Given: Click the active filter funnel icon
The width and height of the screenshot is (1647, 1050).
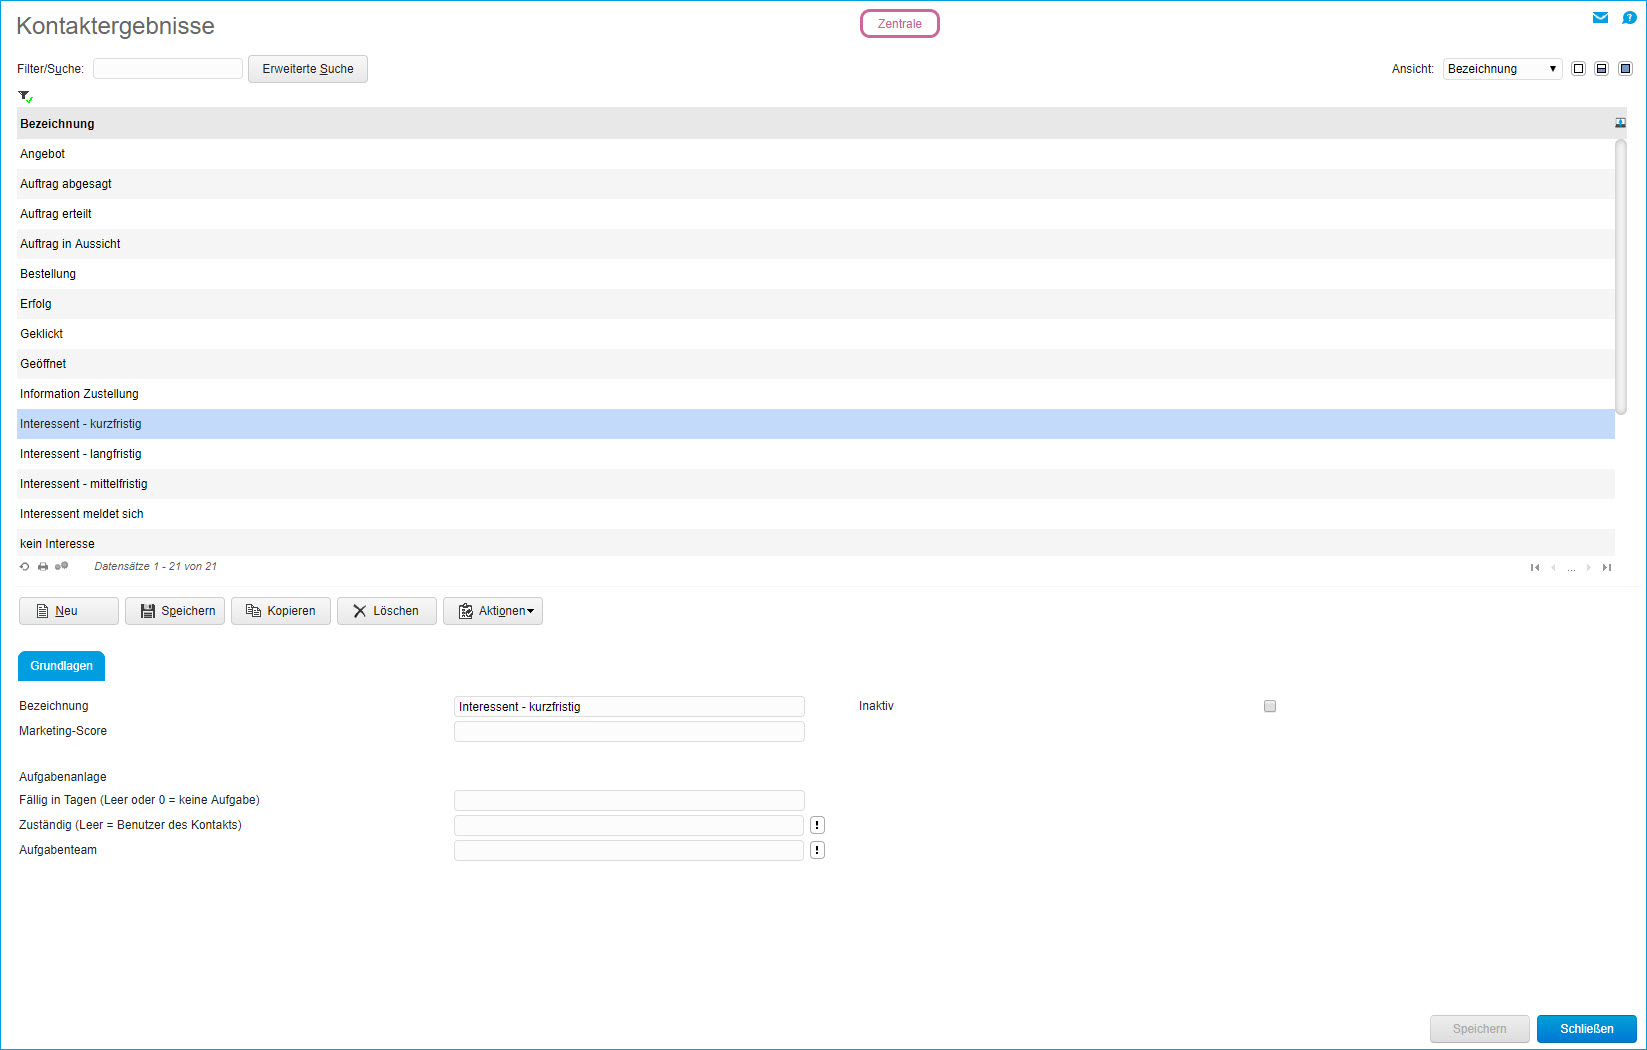Looking at the screenshot, I should pyautogui.click(x=25, y=96).
